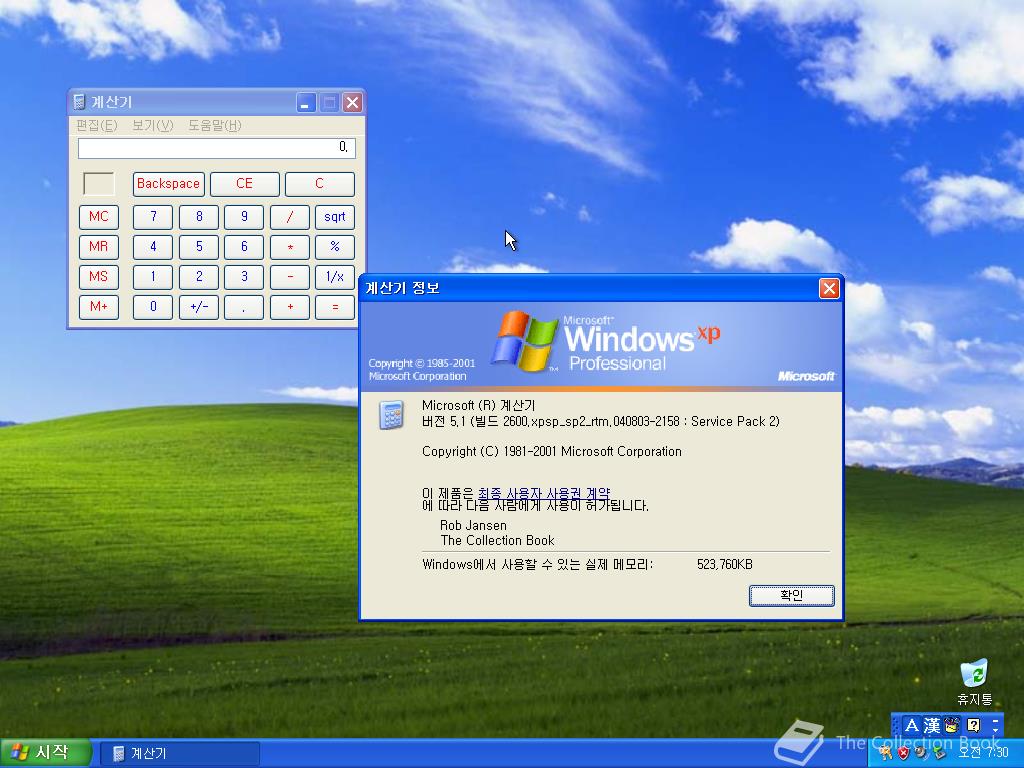Screen dimensions: 1024x768
Task: Click the digit 3 calculator key
Action: [x=244, y=277]
